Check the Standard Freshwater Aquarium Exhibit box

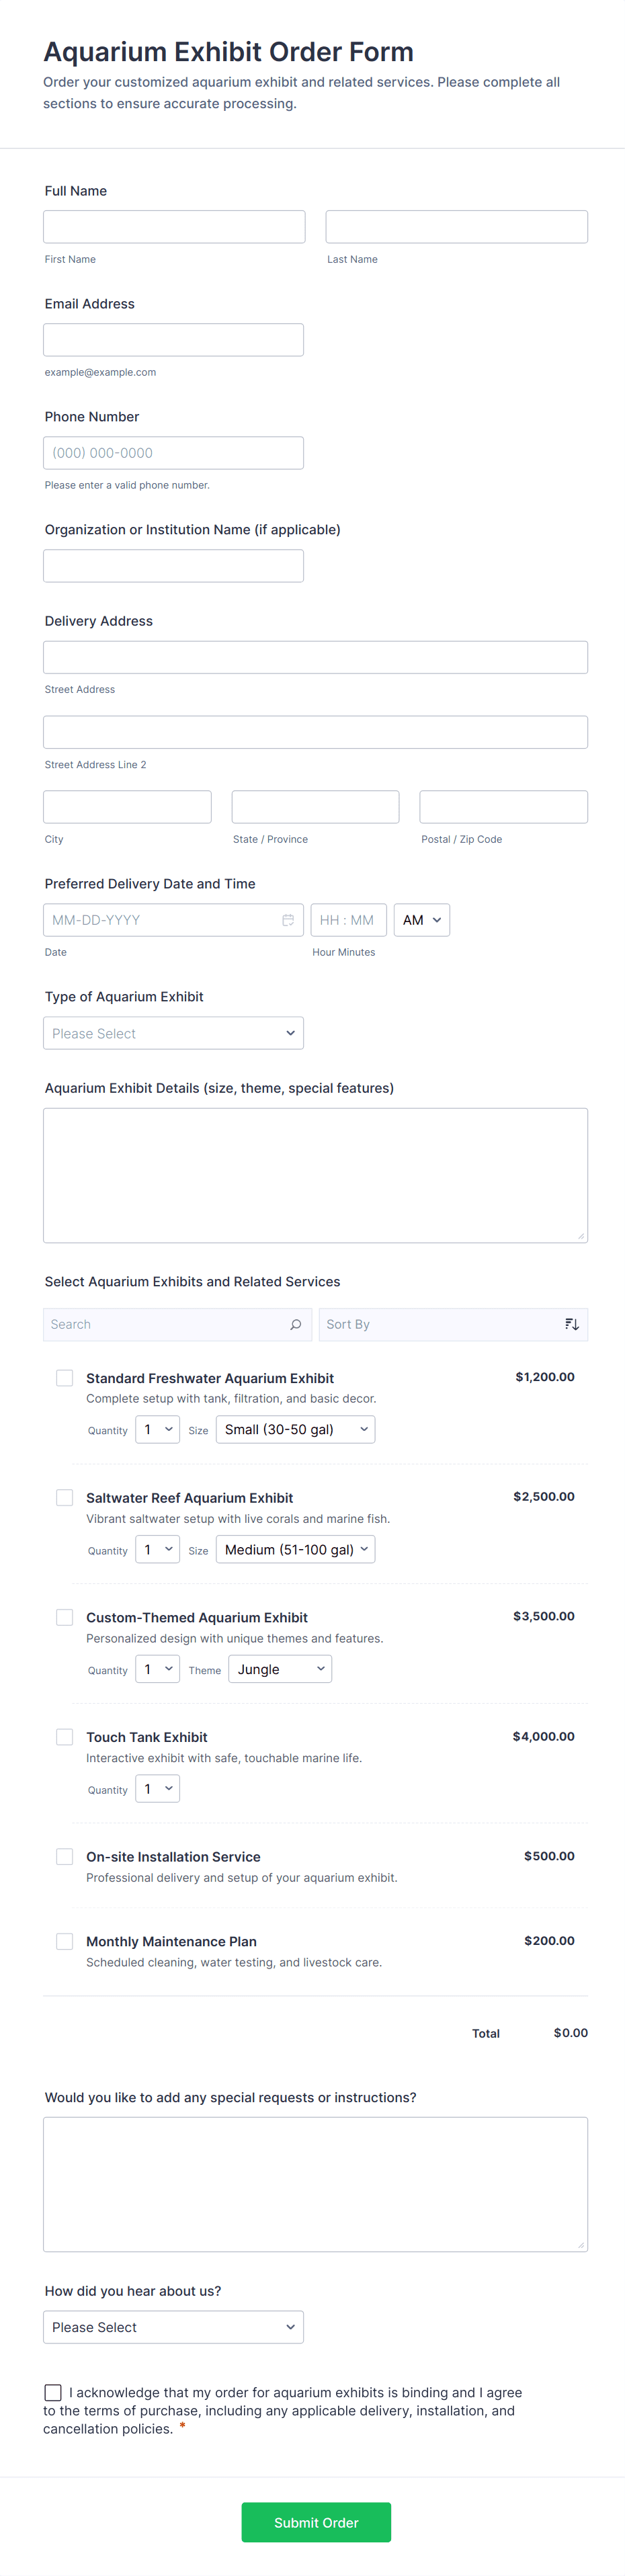click(x=65, y=1378)
